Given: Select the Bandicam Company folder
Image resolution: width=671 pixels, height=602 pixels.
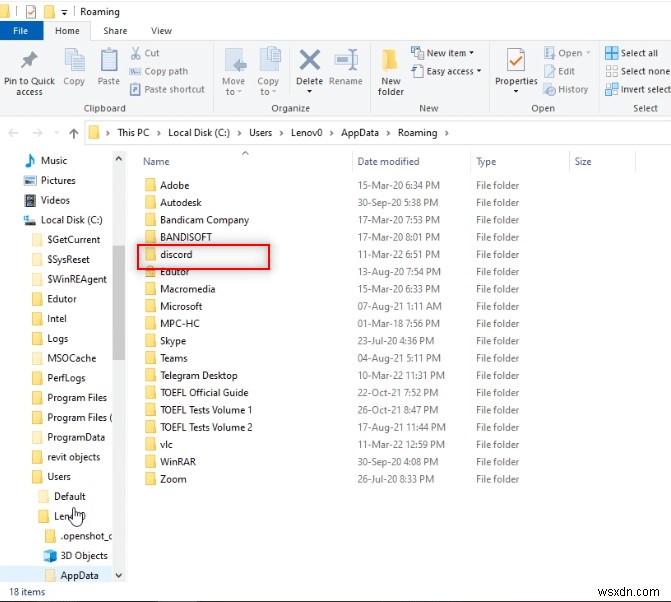Looking at the screenshot, I should coord(197,220).
